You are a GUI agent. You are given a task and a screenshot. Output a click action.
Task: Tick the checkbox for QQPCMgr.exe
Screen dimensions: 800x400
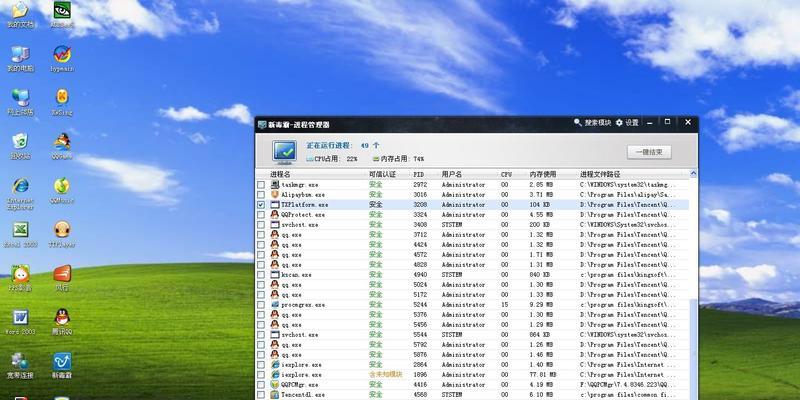coord(261,385)
